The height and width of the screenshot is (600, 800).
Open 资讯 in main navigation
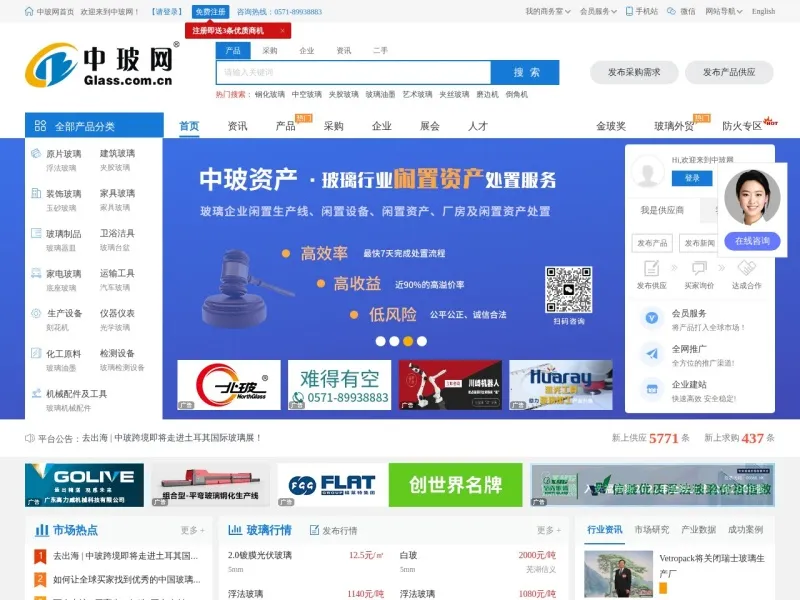[x=237, y=126]
